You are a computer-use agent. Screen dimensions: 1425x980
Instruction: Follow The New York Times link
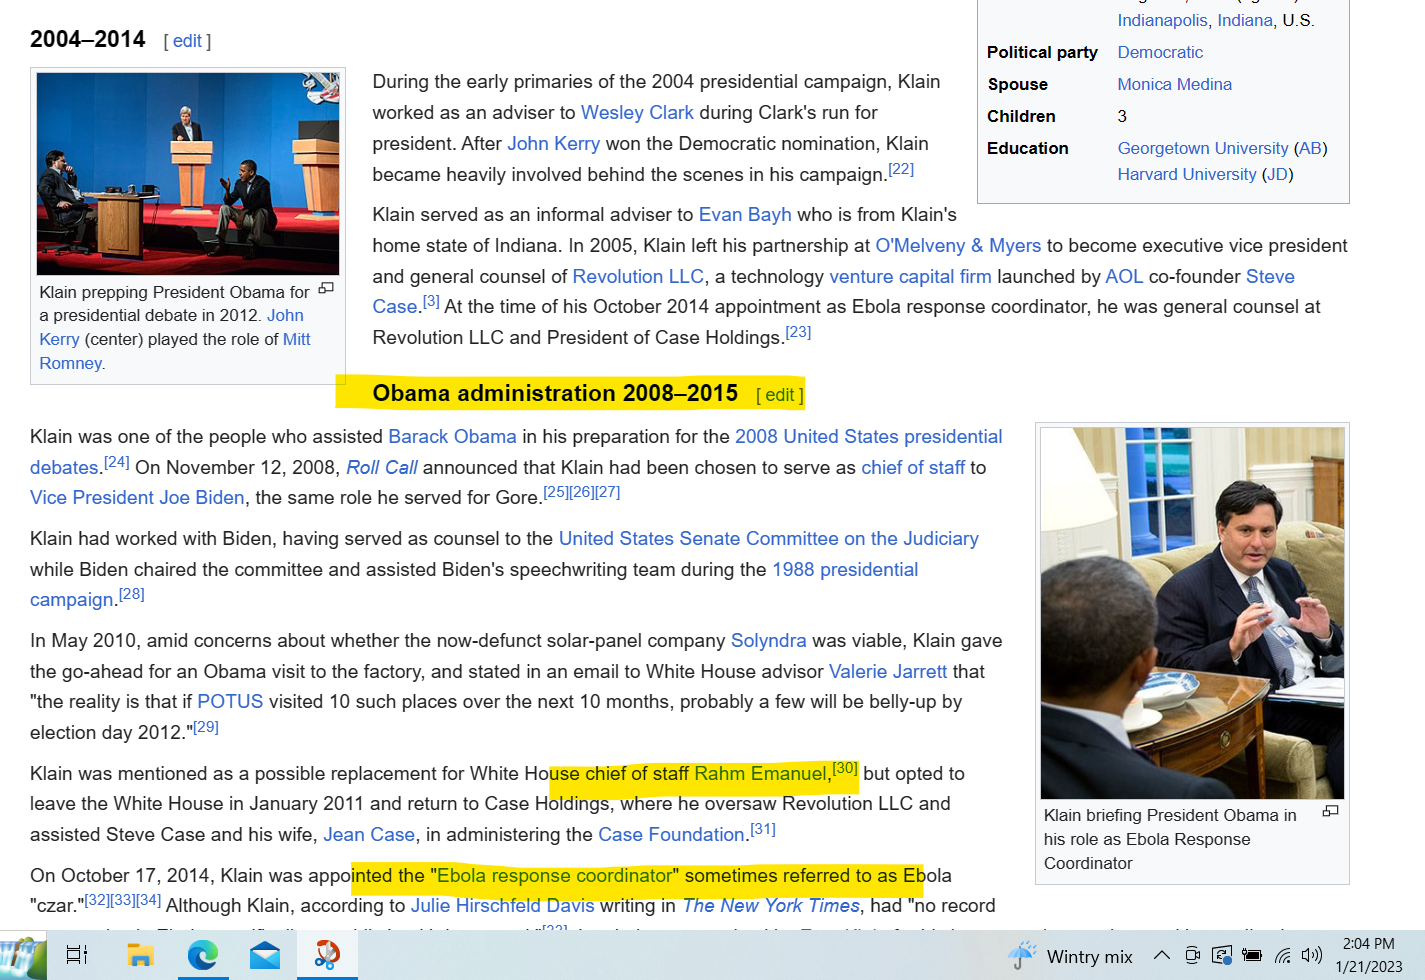[771, 905]
